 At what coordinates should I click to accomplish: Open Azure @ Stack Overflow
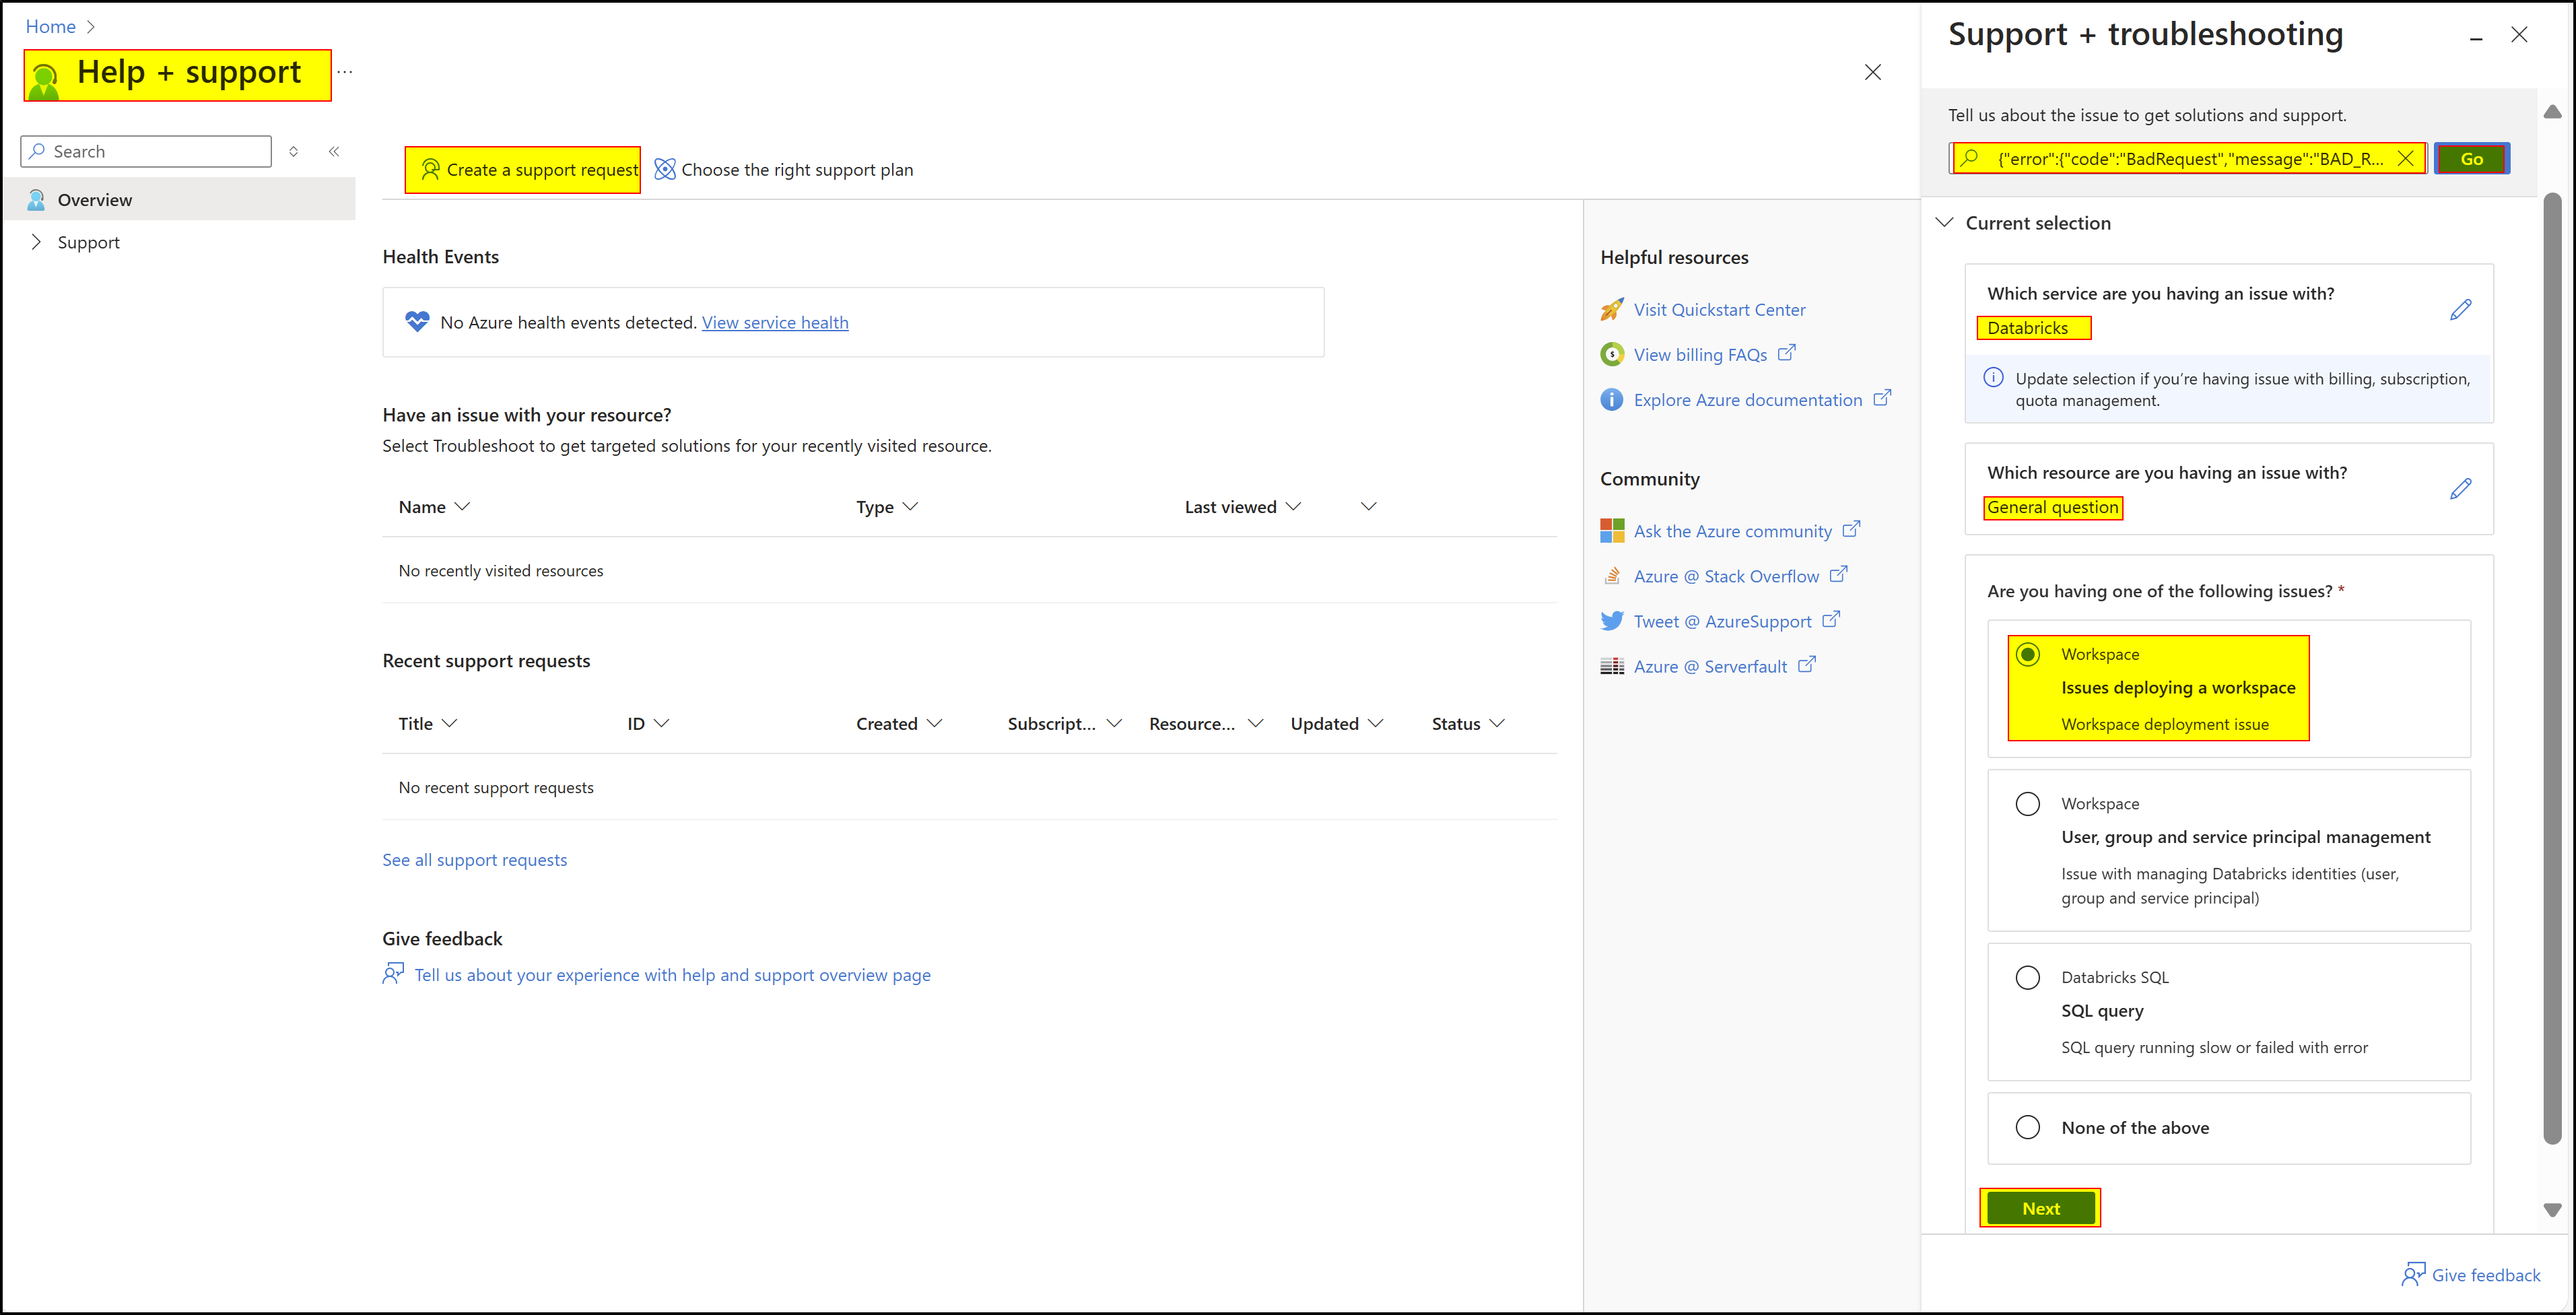click(x=1726, y=576)
